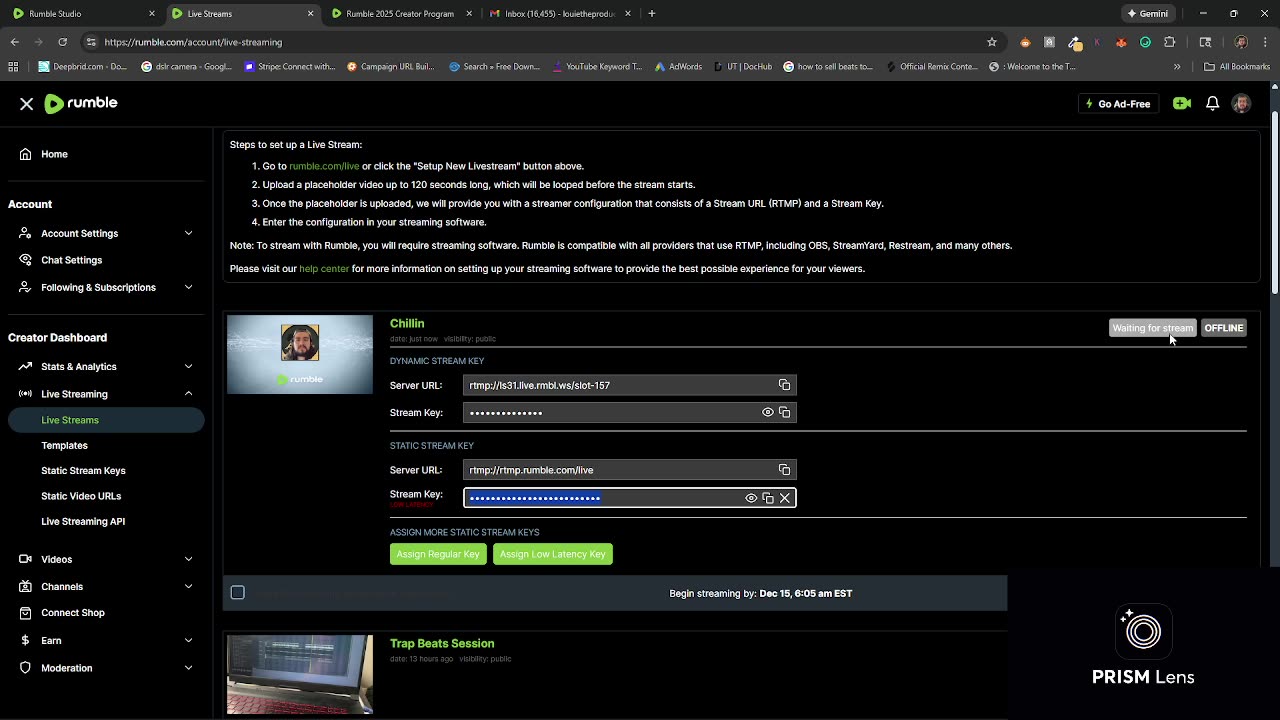Image resolution: width=1280 pixels, height=720 pixels.
Task: Copy the dynamic Stream Key
Action: [x=785, y=412]
